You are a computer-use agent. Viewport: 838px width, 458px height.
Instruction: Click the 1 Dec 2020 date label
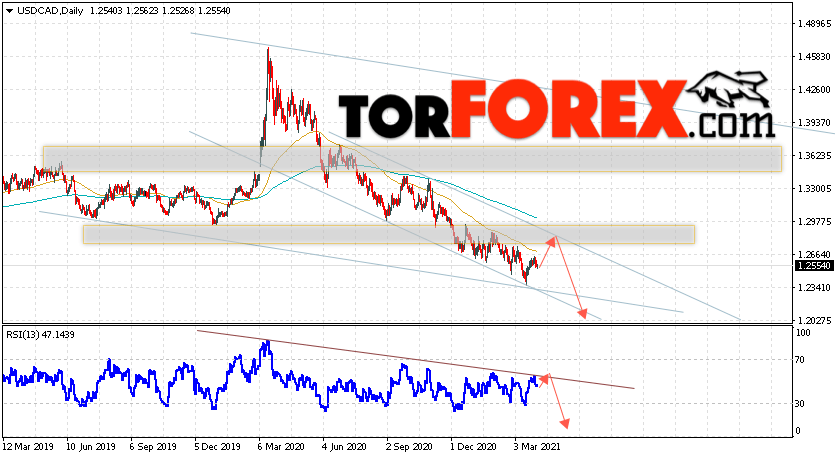[473, 447]
